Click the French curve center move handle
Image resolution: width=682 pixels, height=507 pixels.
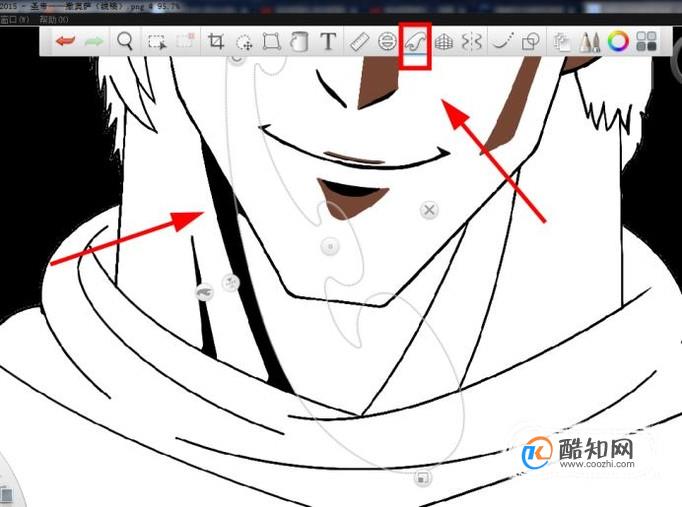[x=330, y=247]
